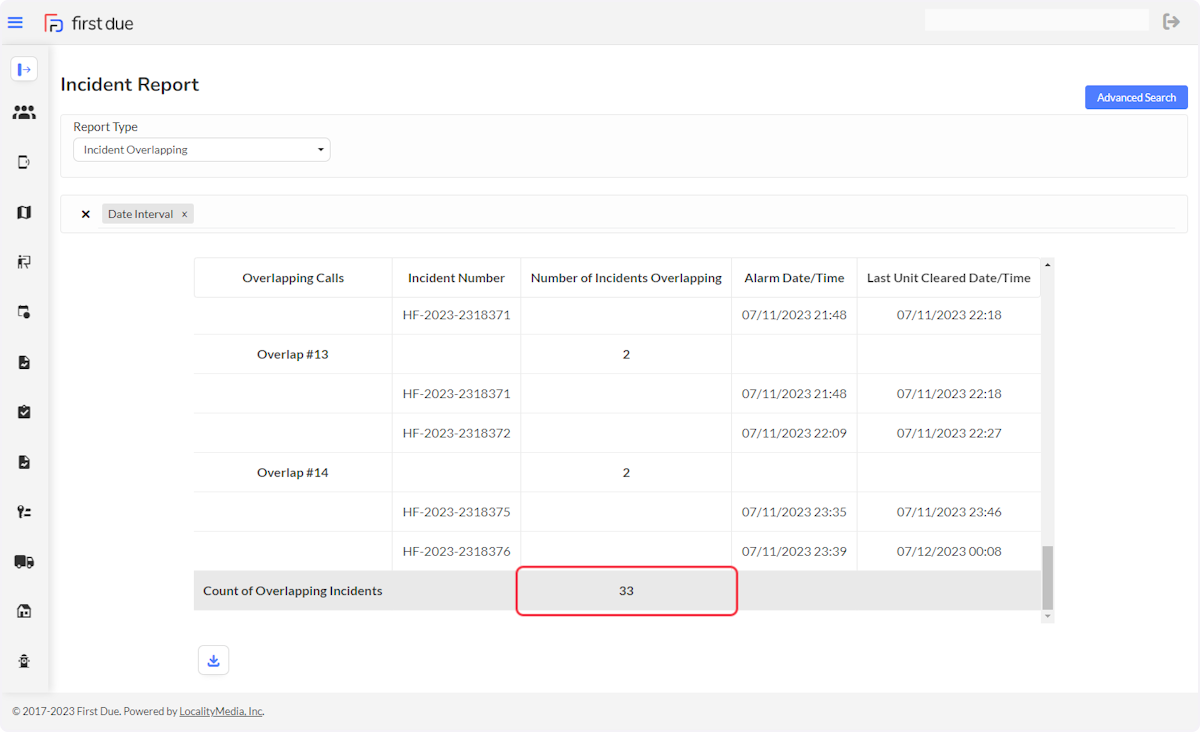1200x732 pixels.
Task: Click incident number HF-2023-2318375
Action: (x=456, y=512)
